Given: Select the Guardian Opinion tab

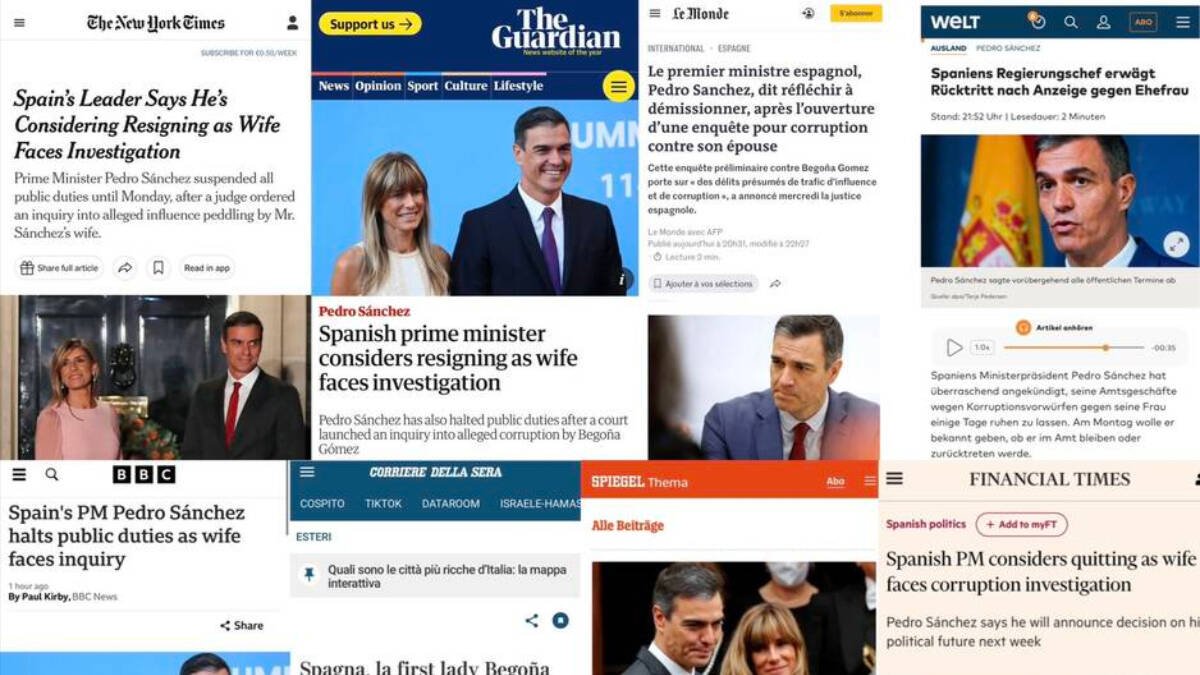Looking at the screenshot, I should click(378, 86).
